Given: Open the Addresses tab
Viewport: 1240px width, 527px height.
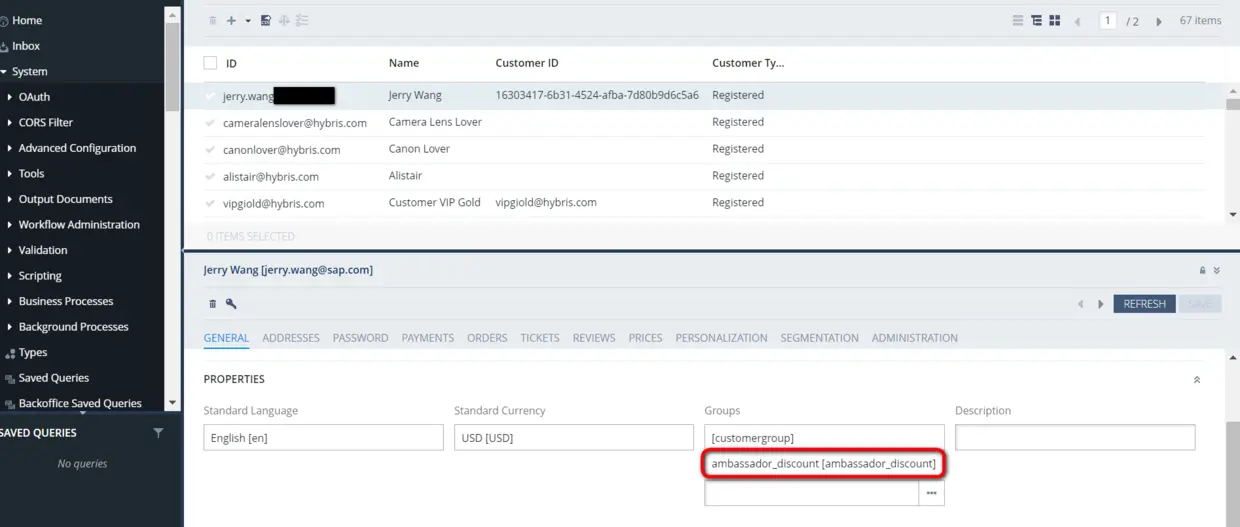Looking at the screenshot, I should pyautogui.click(x=291, y=338).
